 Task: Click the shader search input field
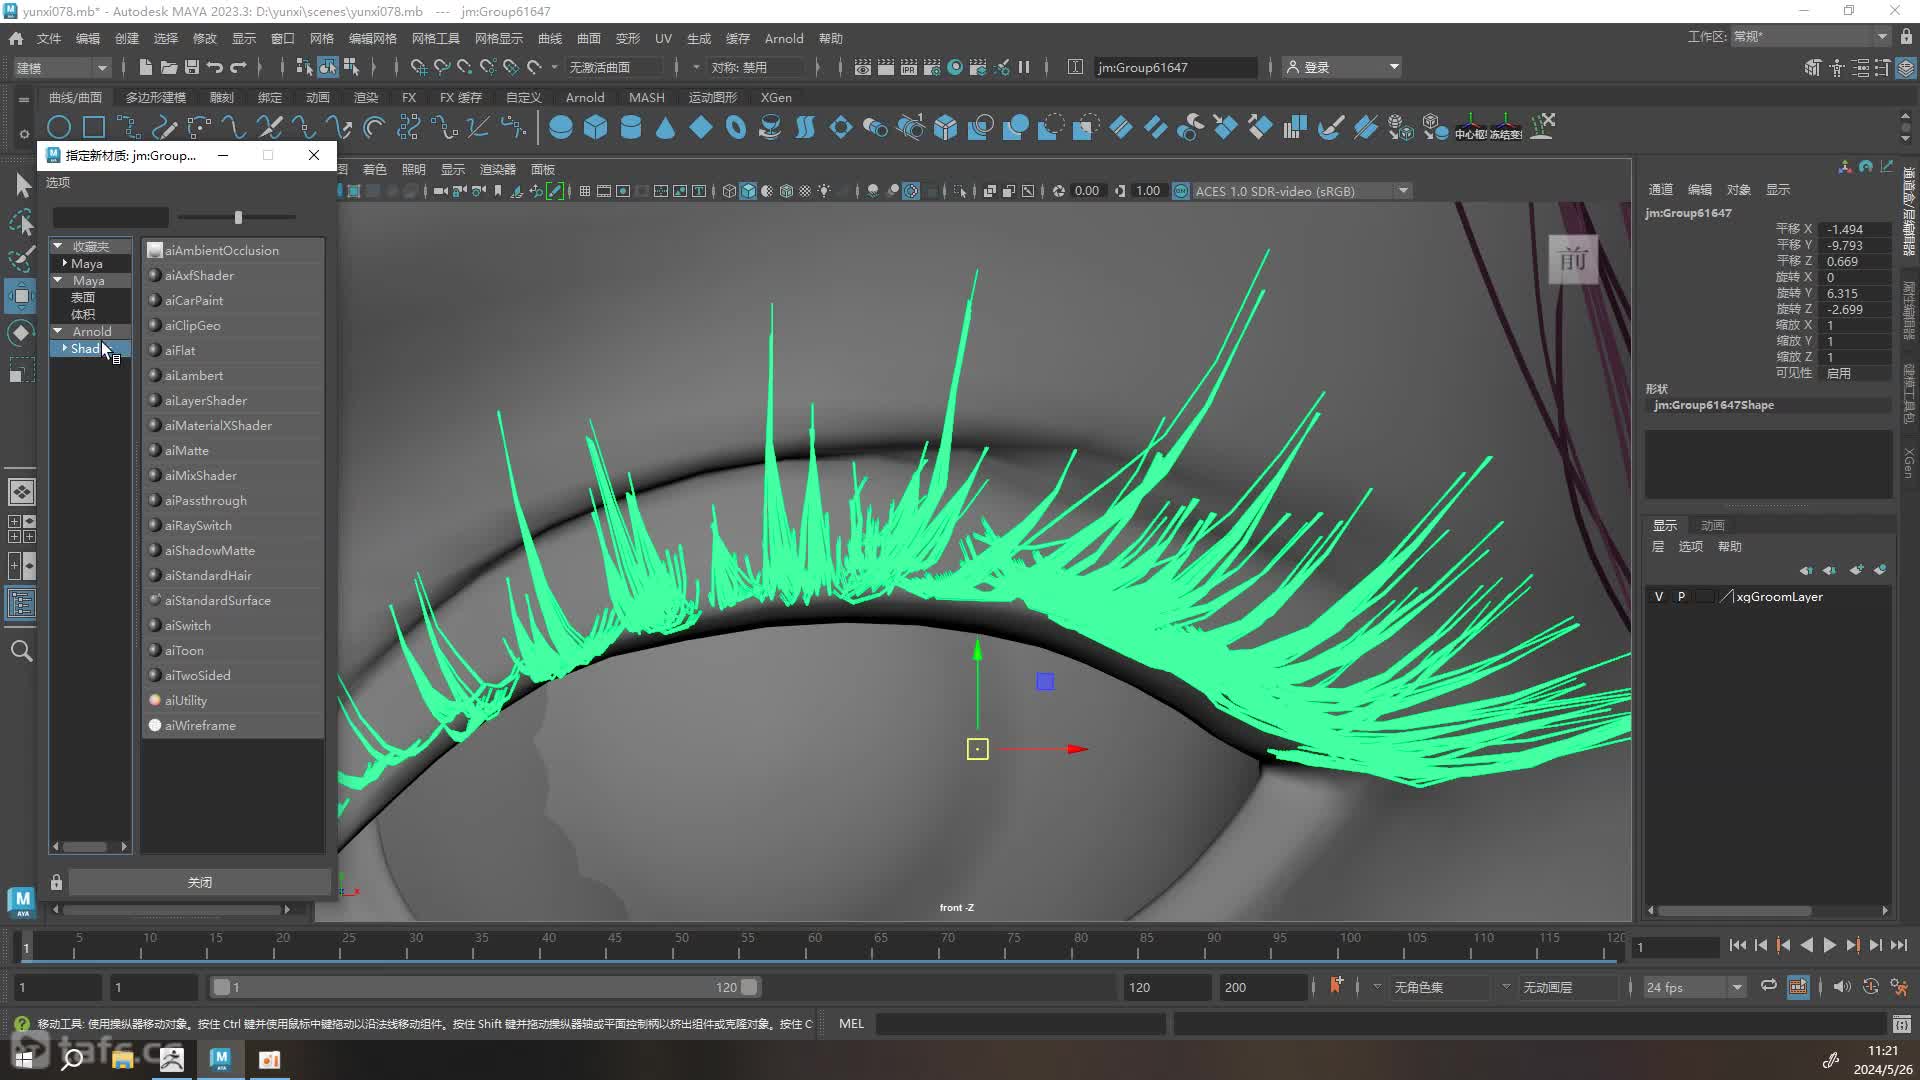[110, 217]
